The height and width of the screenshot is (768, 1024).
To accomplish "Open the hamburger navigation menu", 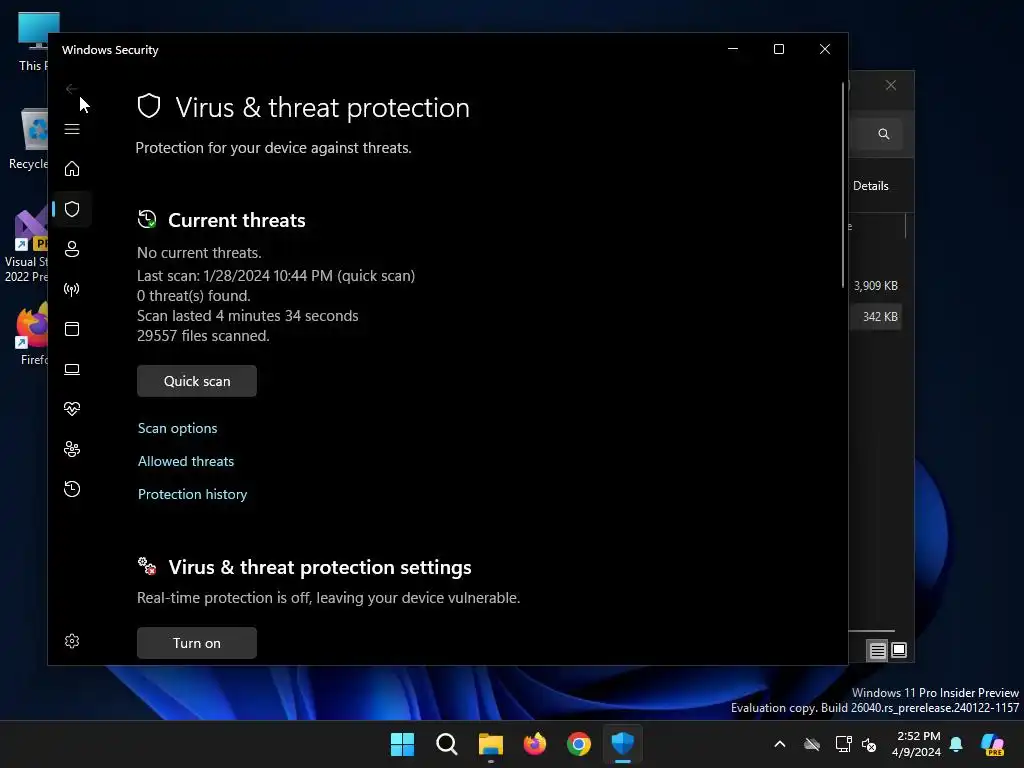I will coord(72,129).
